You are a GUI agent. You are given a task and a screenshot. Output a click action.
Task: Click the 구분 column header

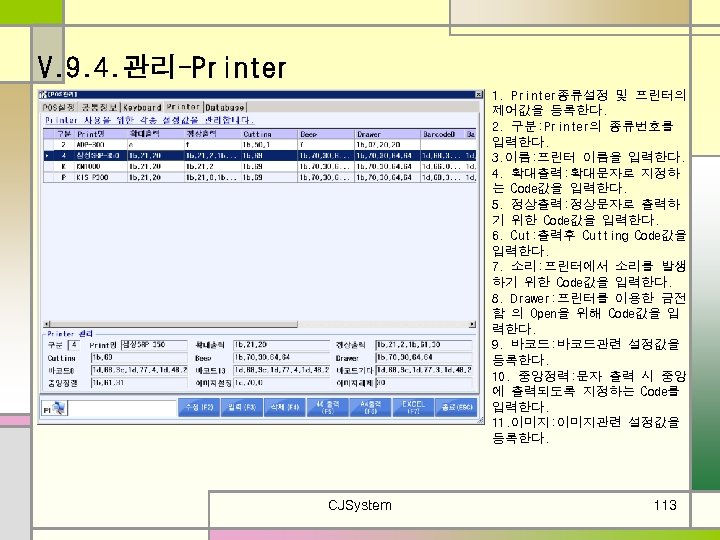64,134
